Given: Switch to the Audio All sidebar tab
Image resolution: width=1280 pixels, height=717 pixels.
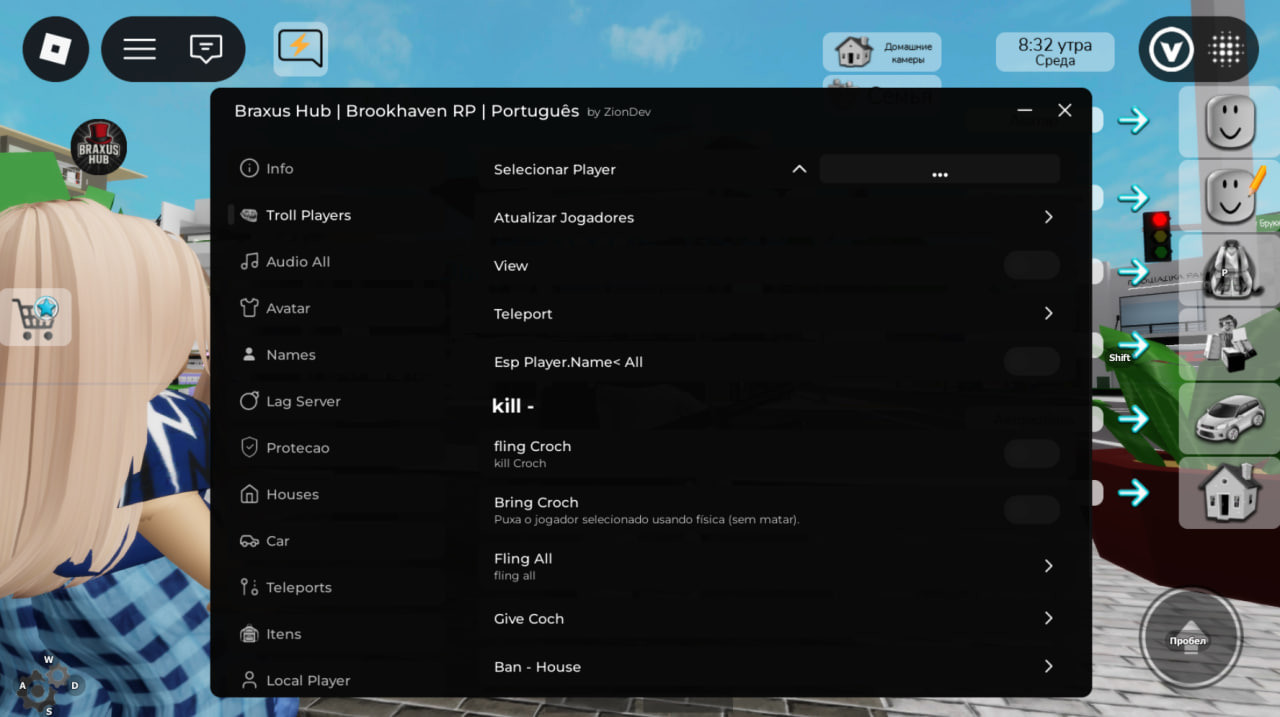Looking at the screenshot, I should tap(297, 262).
